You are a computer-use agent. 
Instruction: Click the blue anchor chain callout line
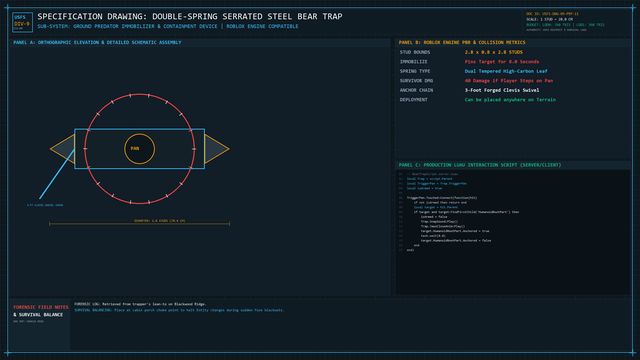coord(57,174)
